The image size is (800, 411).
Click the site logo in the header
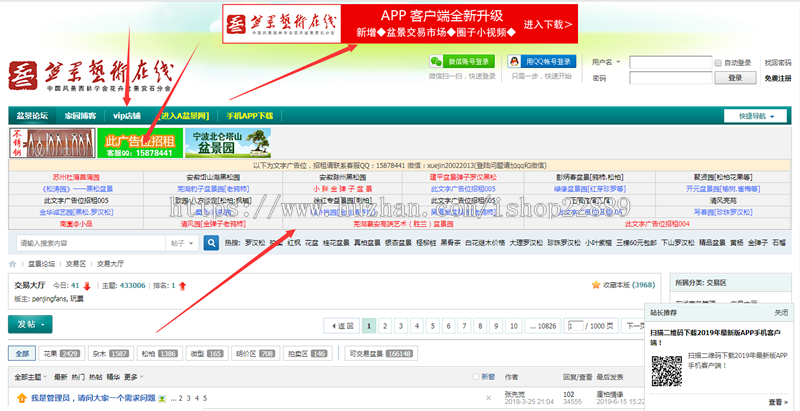90,75
